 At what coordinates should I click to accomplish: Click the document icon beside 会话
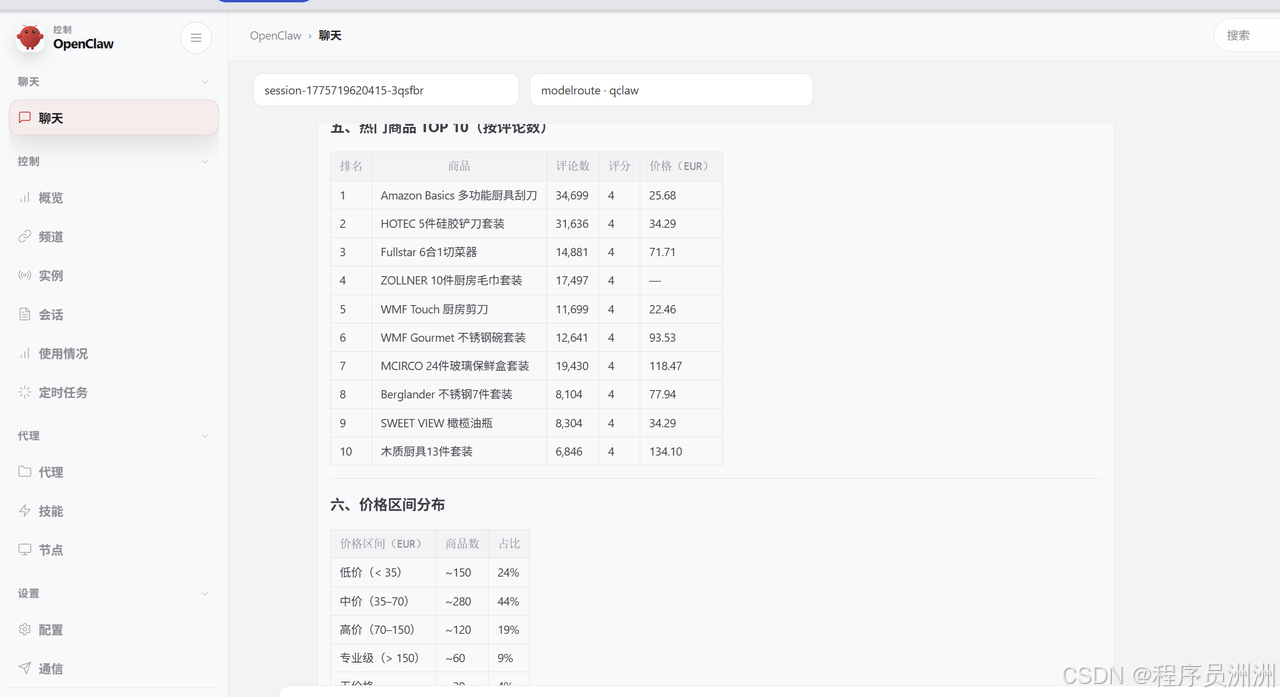click(25, 315)
